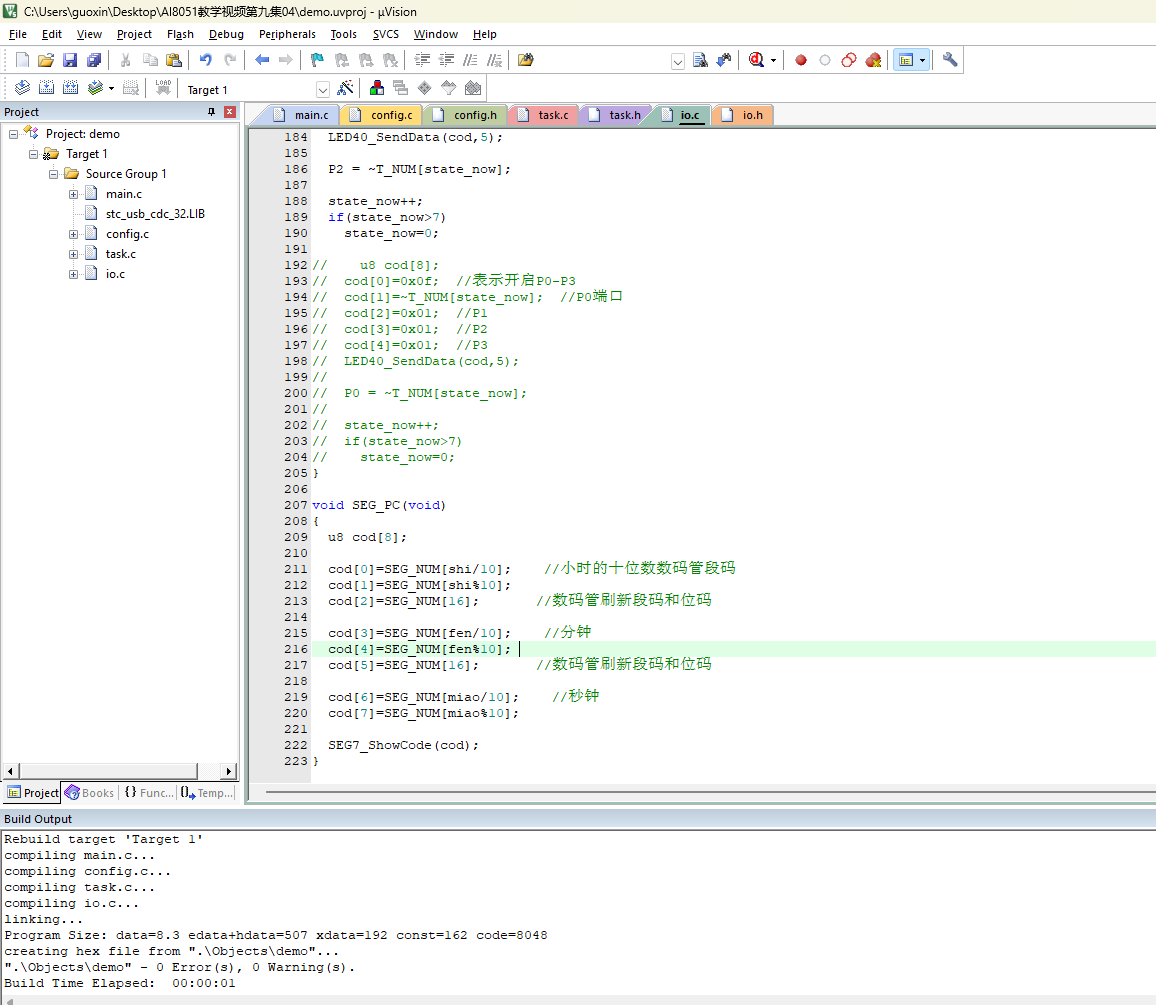The height and width of the screenshot is (1005, 1156).
Task: Switch to the task.c editor tab
Action: pyautogui.click(x=545, y=115)
